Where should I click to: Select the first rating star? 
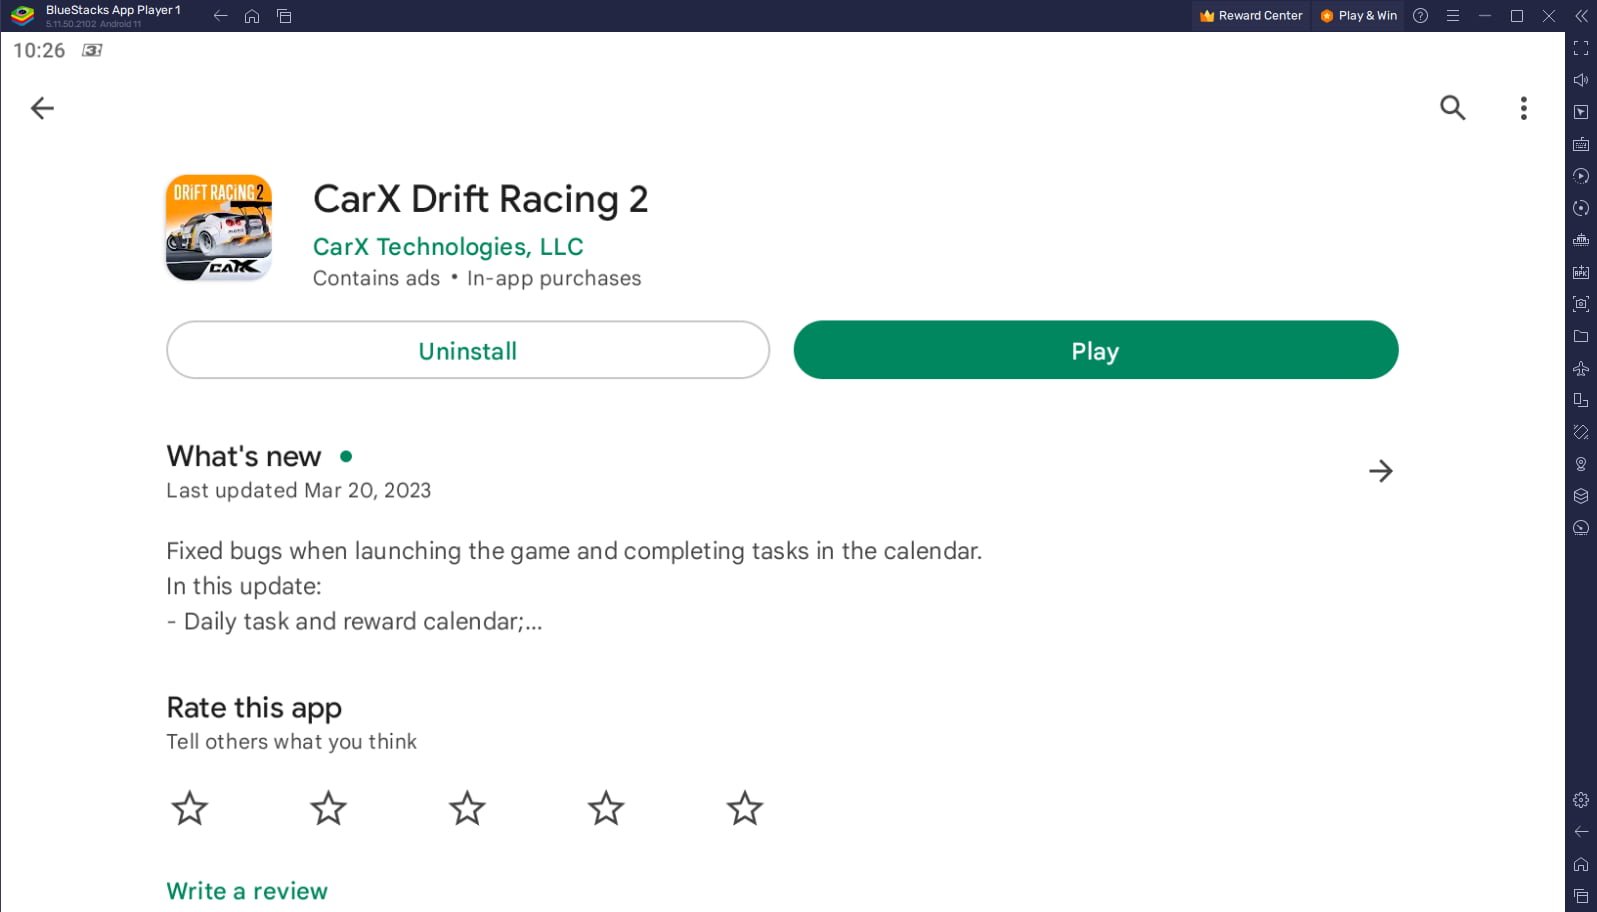(x=189, y=808)
